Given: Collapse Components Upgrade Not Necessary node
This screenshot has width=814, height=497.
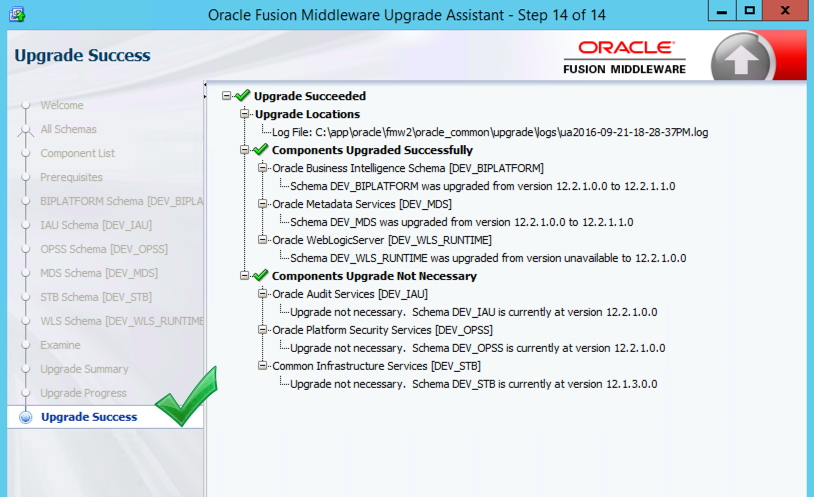Looking at the screenshot, I should [x=245, y=276].
